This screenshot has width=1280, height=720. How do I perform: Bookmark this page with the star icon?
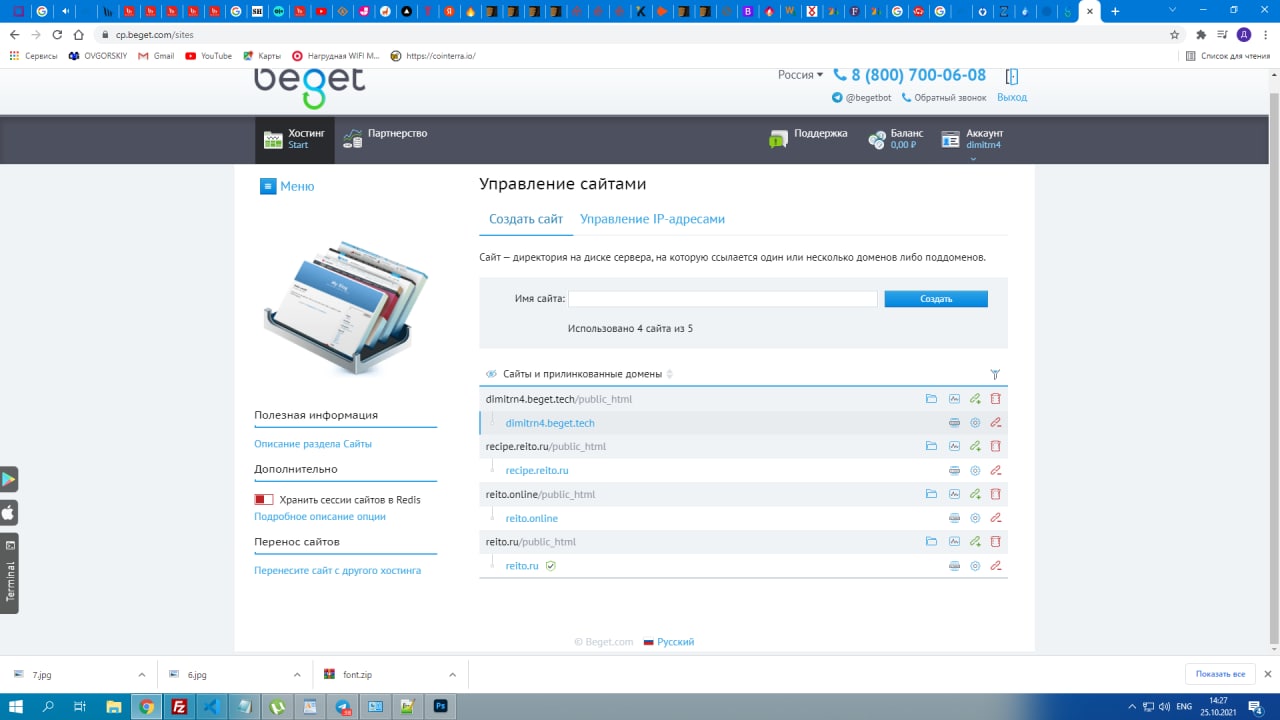tap(1175, 34)
